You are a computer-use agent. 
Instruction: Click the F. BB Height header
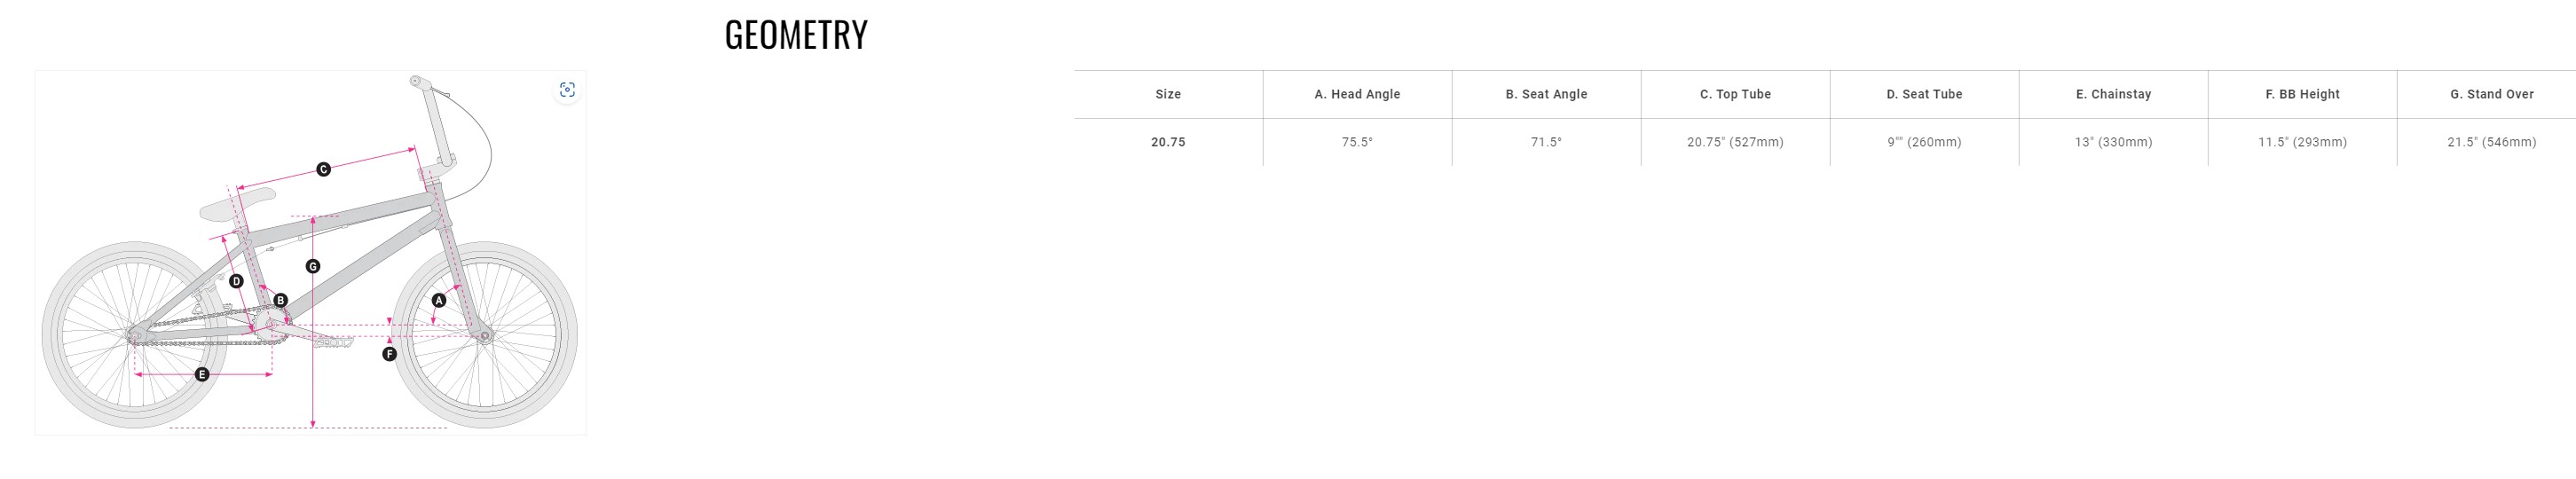pos(2301,94)
